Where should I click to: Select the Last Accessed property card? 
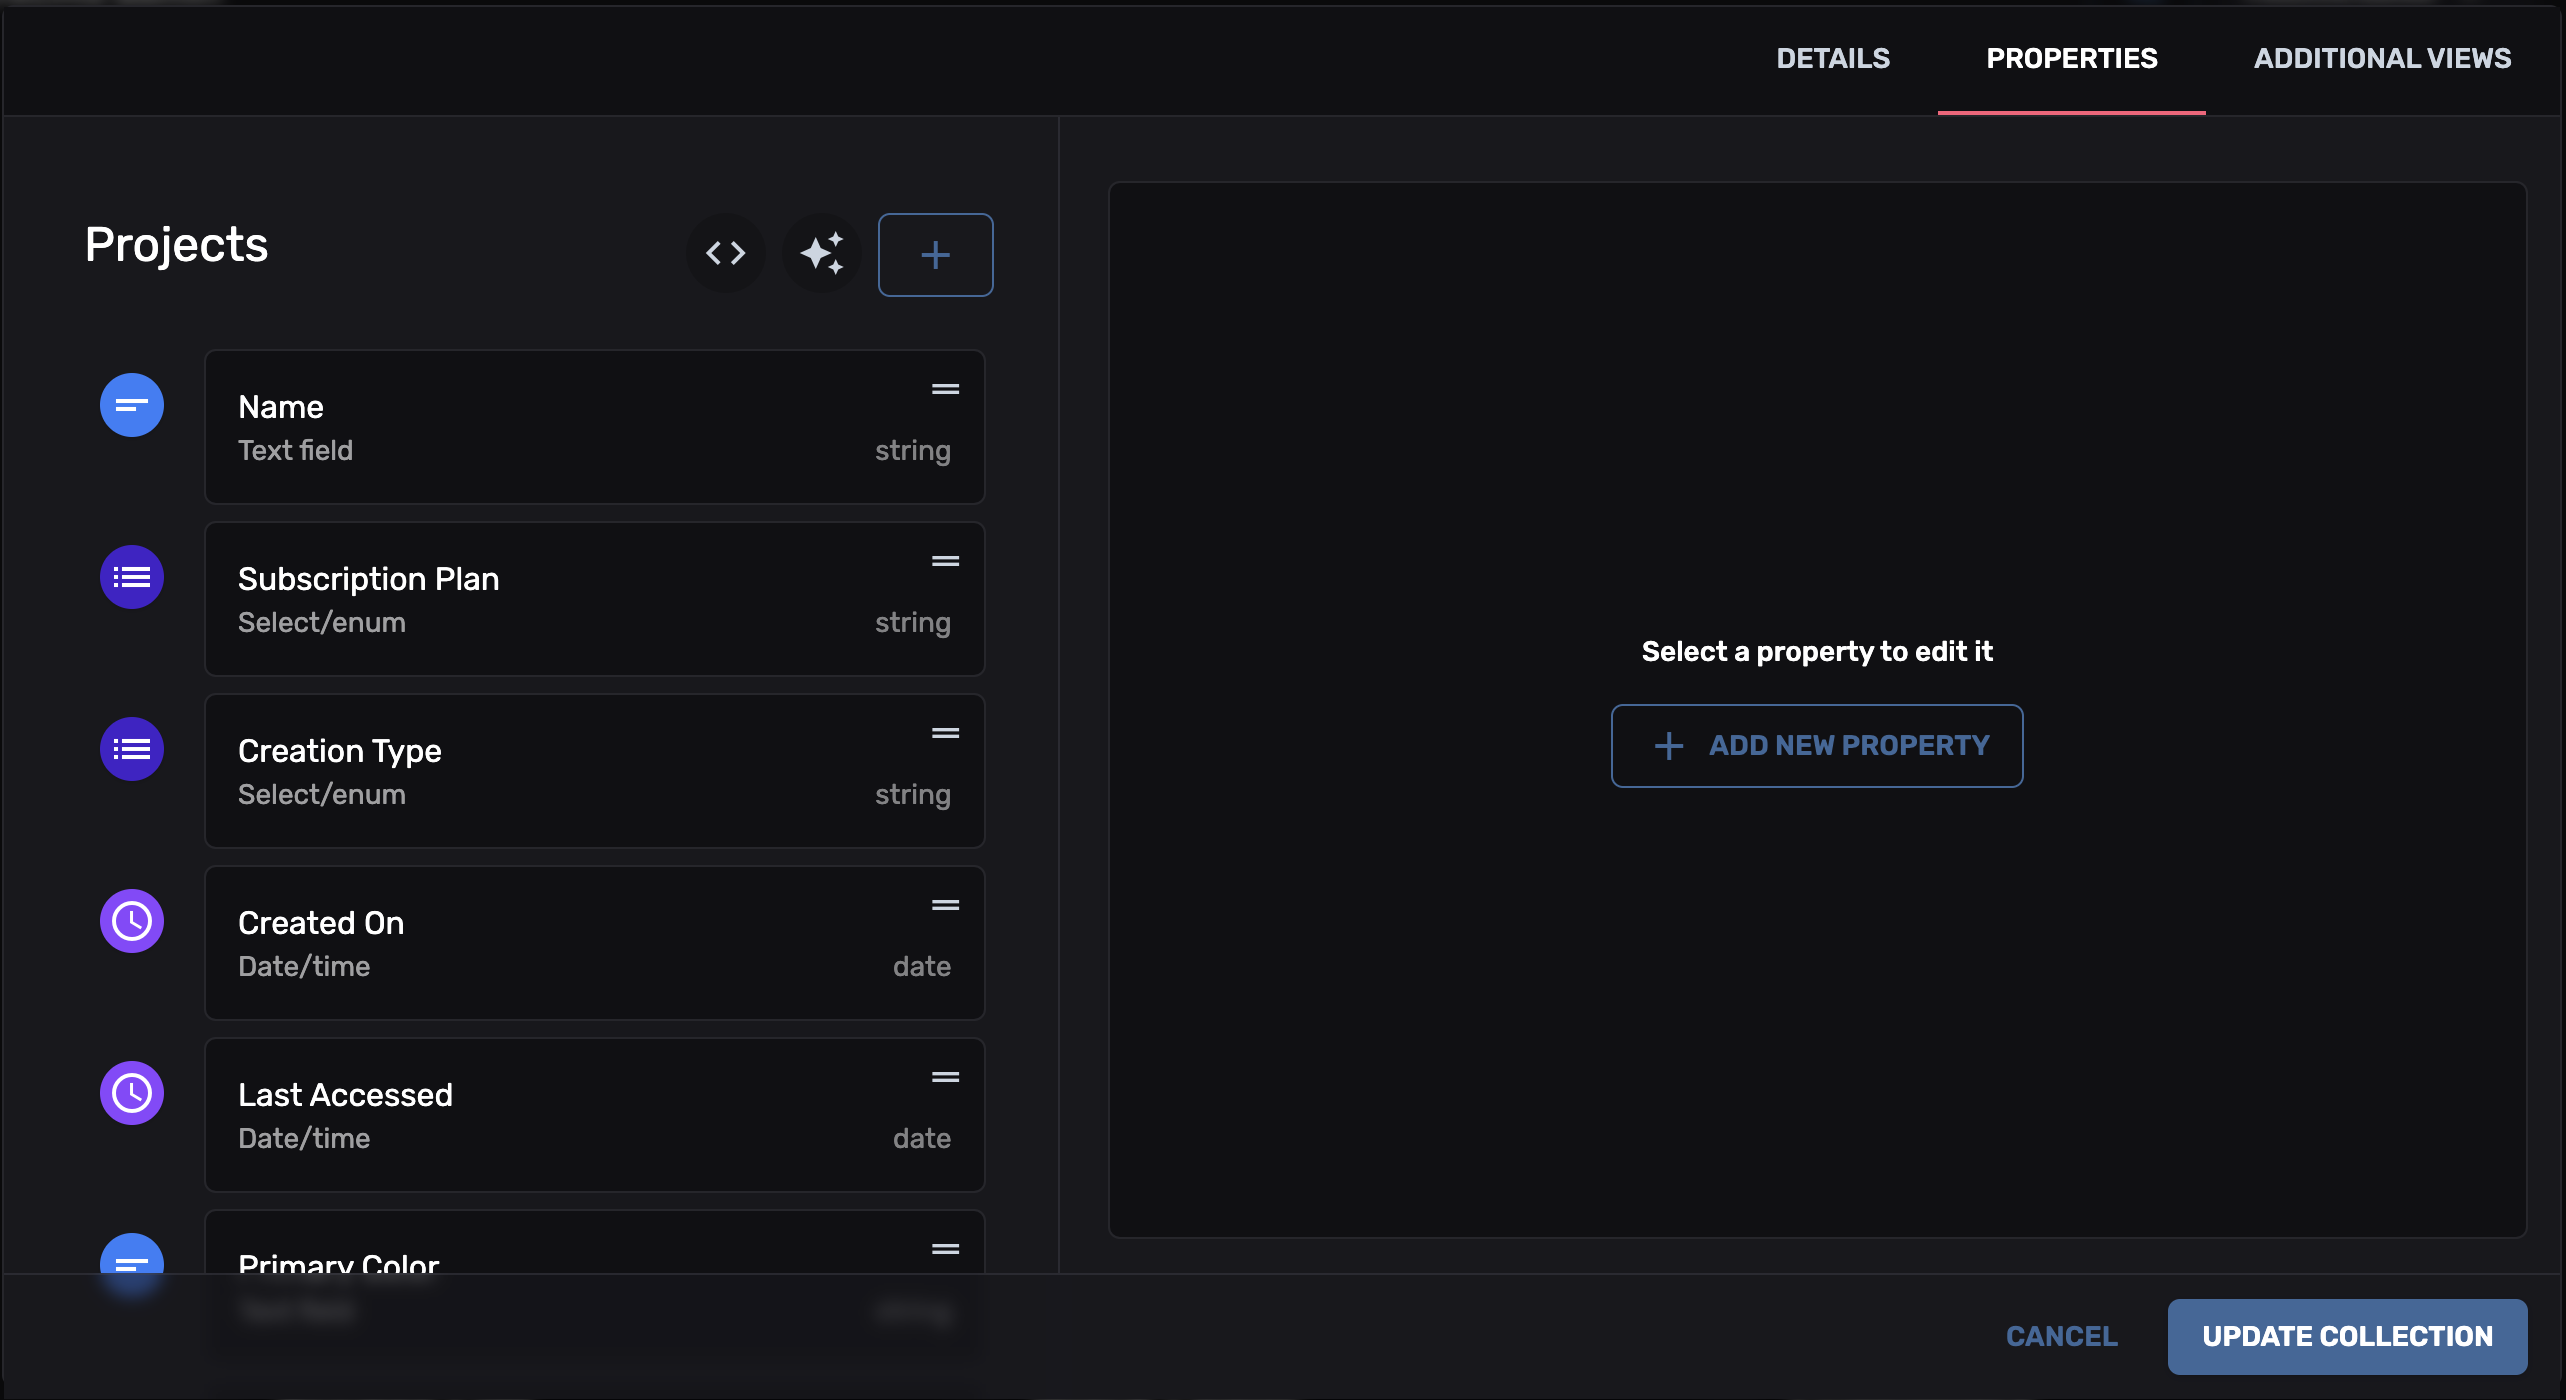(594, 1114)
